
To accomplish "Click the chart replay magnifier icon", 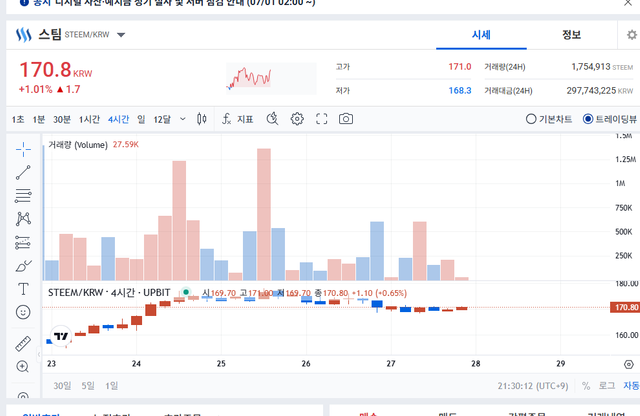I will [x=272, y=119].
